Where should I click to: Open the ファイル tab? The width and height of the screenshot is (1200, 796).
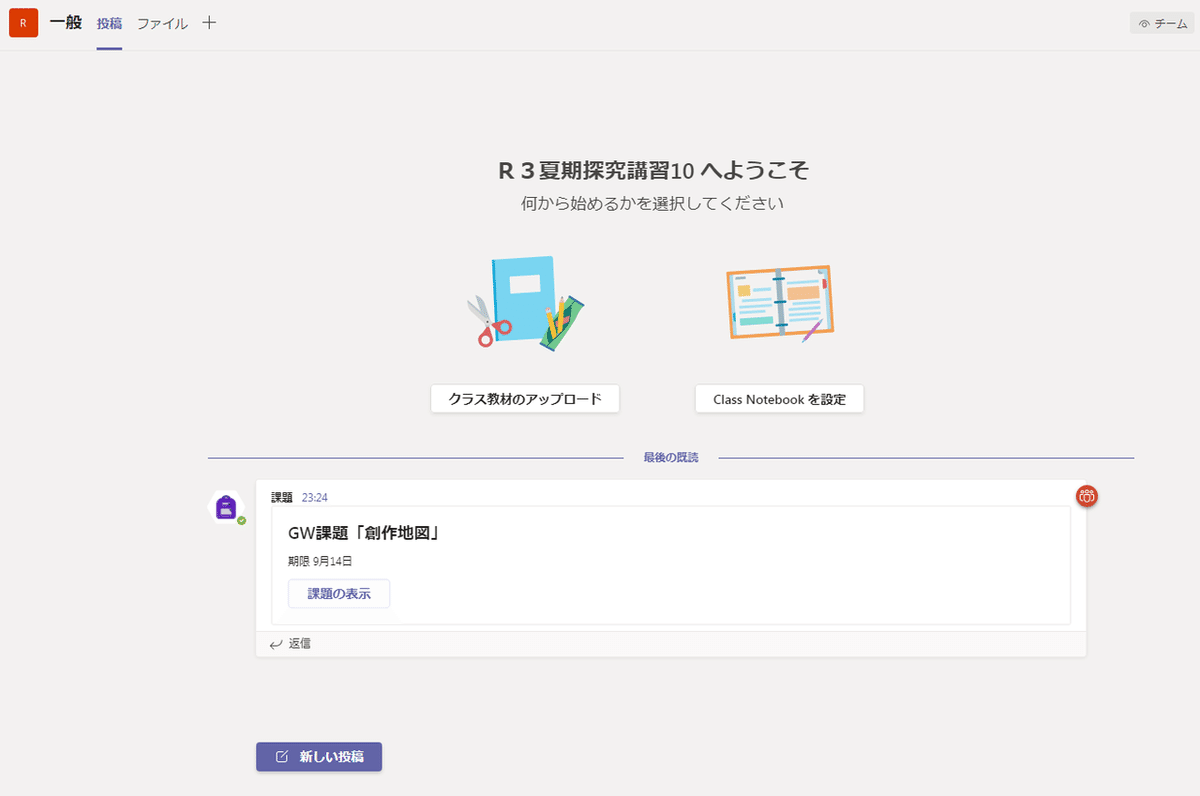[162, 22]
